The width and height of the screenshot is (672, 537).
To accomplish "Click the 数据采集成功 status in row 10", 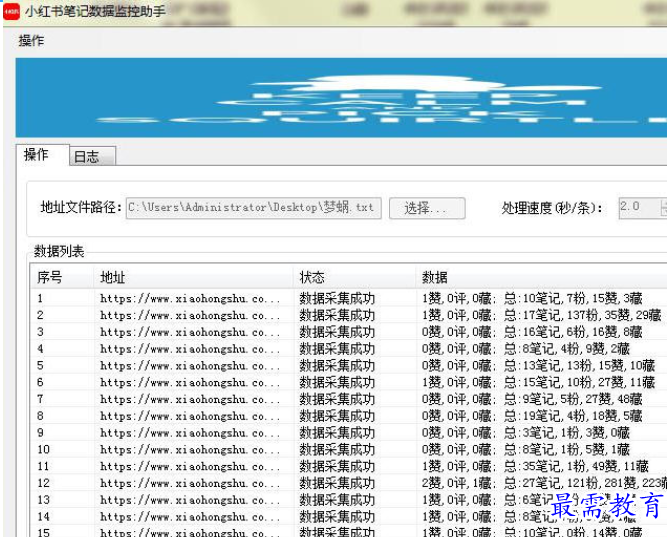I will point(337,449).
